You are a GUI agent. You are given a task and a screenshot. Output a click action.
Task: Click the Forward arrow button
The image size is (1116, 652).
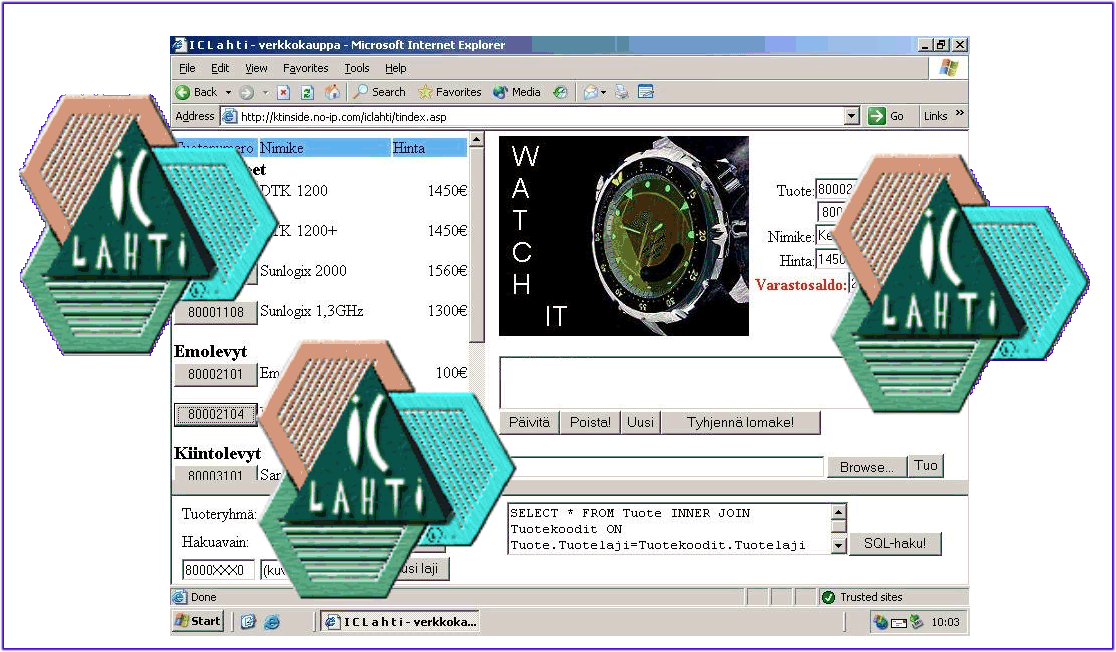[x=246, y=92]
